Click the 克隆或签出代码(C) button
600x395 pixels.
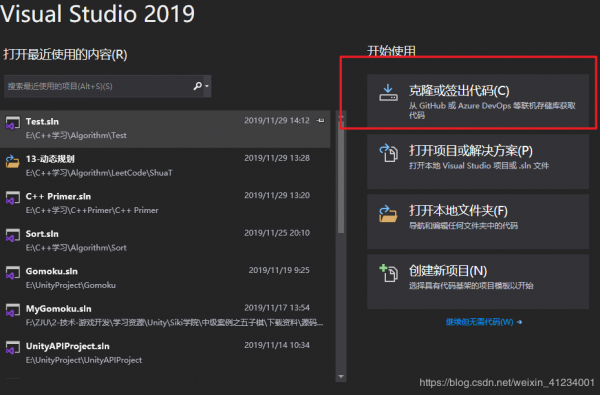pos(478,101)
